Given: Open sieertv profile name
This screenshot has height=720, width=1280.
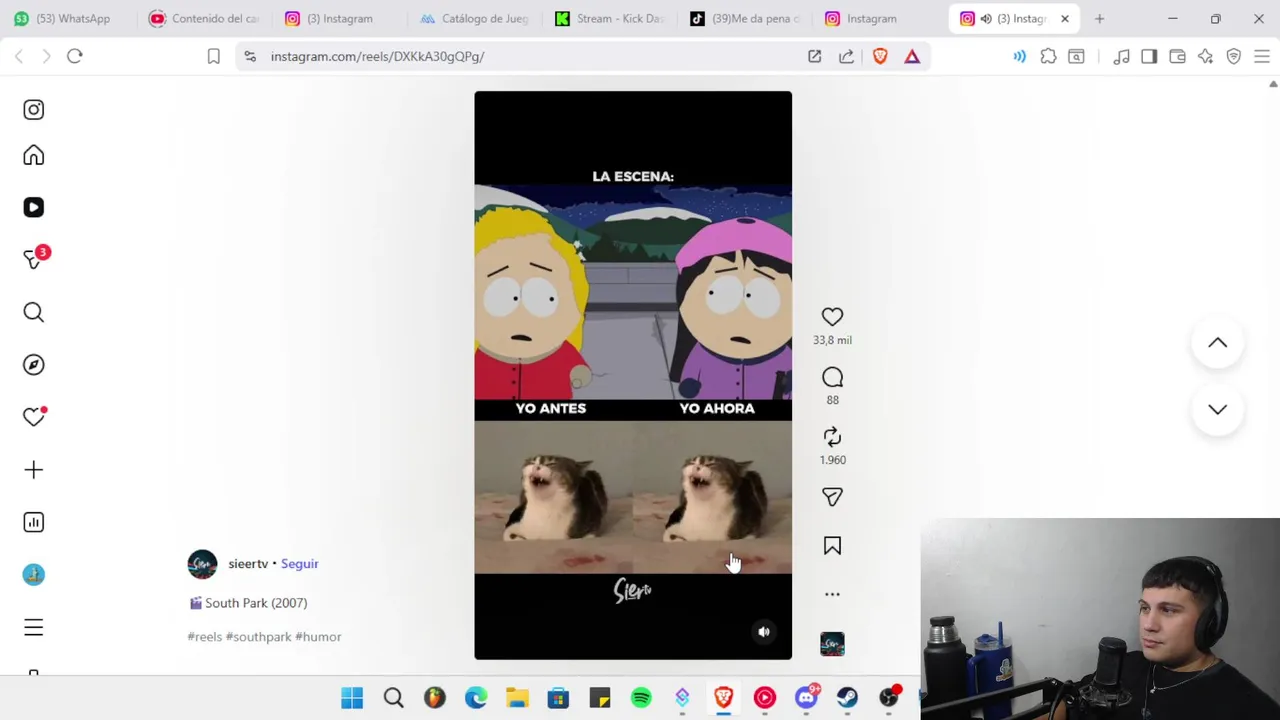Looking at the screenshot, I should [248, 564].
